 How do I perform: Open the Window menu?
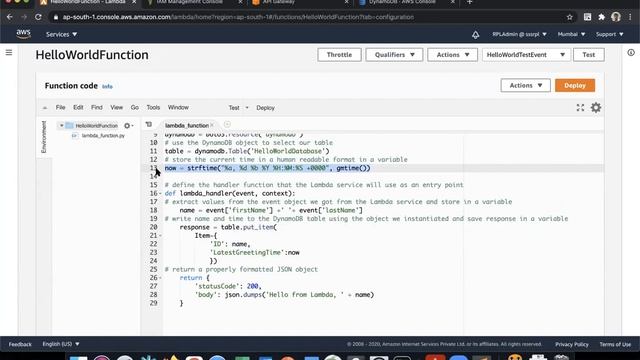pos(178,107)
